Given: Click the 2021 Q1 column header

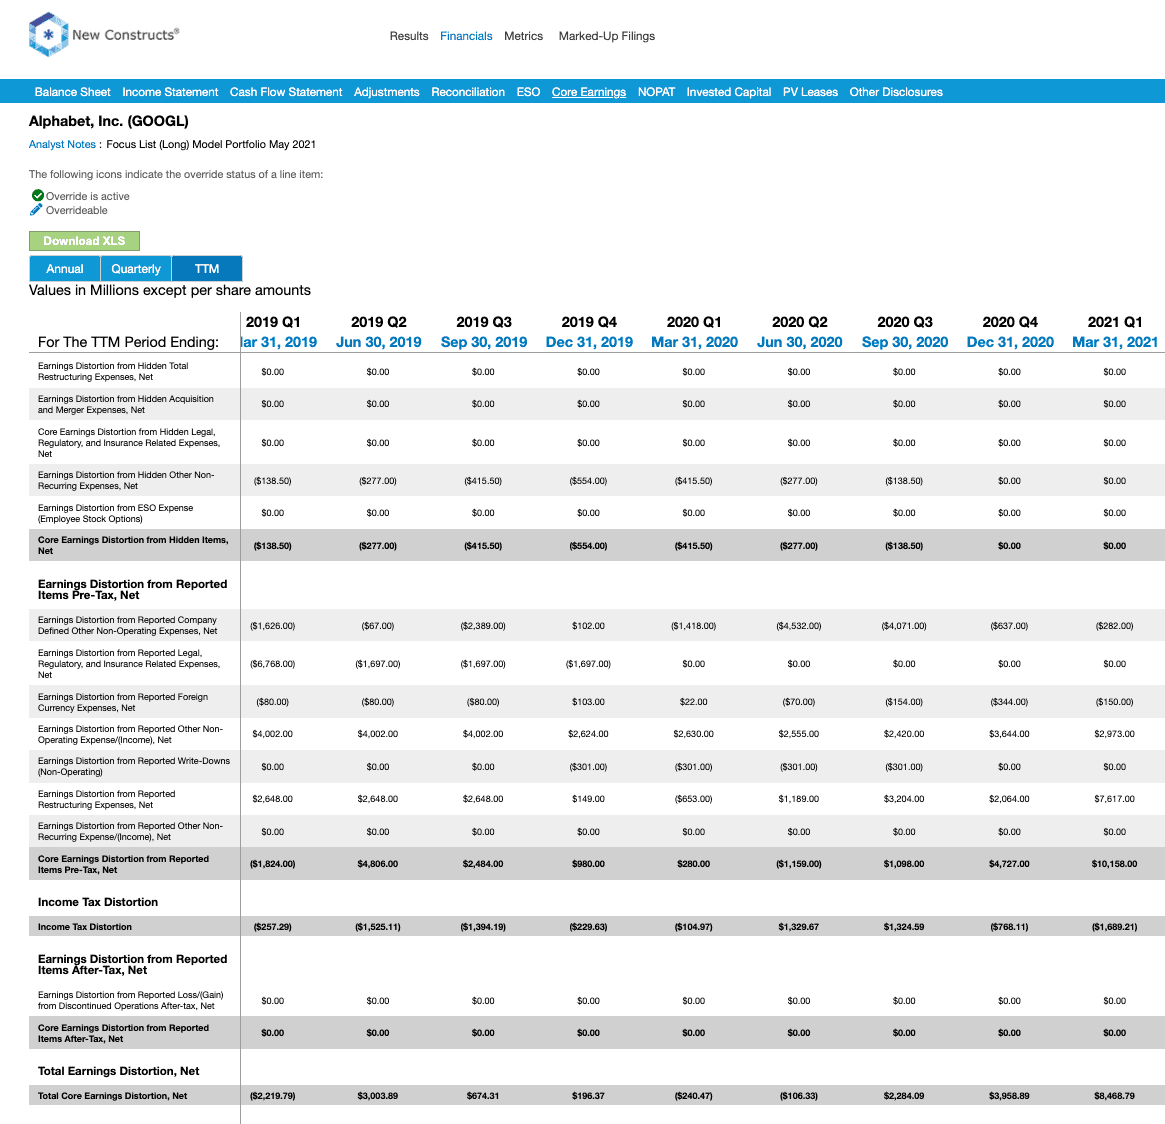Looking at the screenshot, I should 1114,322.
